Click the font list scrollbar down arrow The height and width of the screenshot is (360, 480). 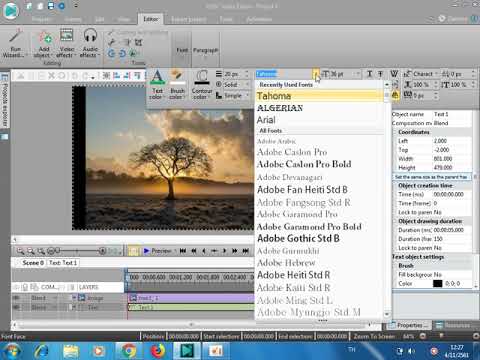tap(387, 314)
